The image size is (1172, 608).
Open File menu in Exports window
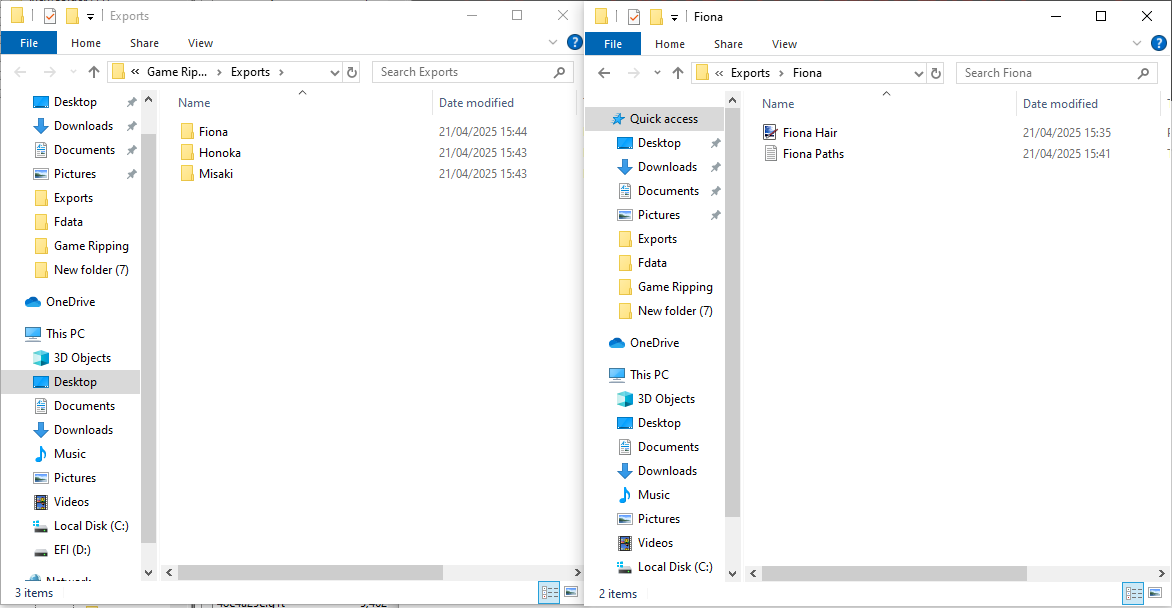[29, 43]
